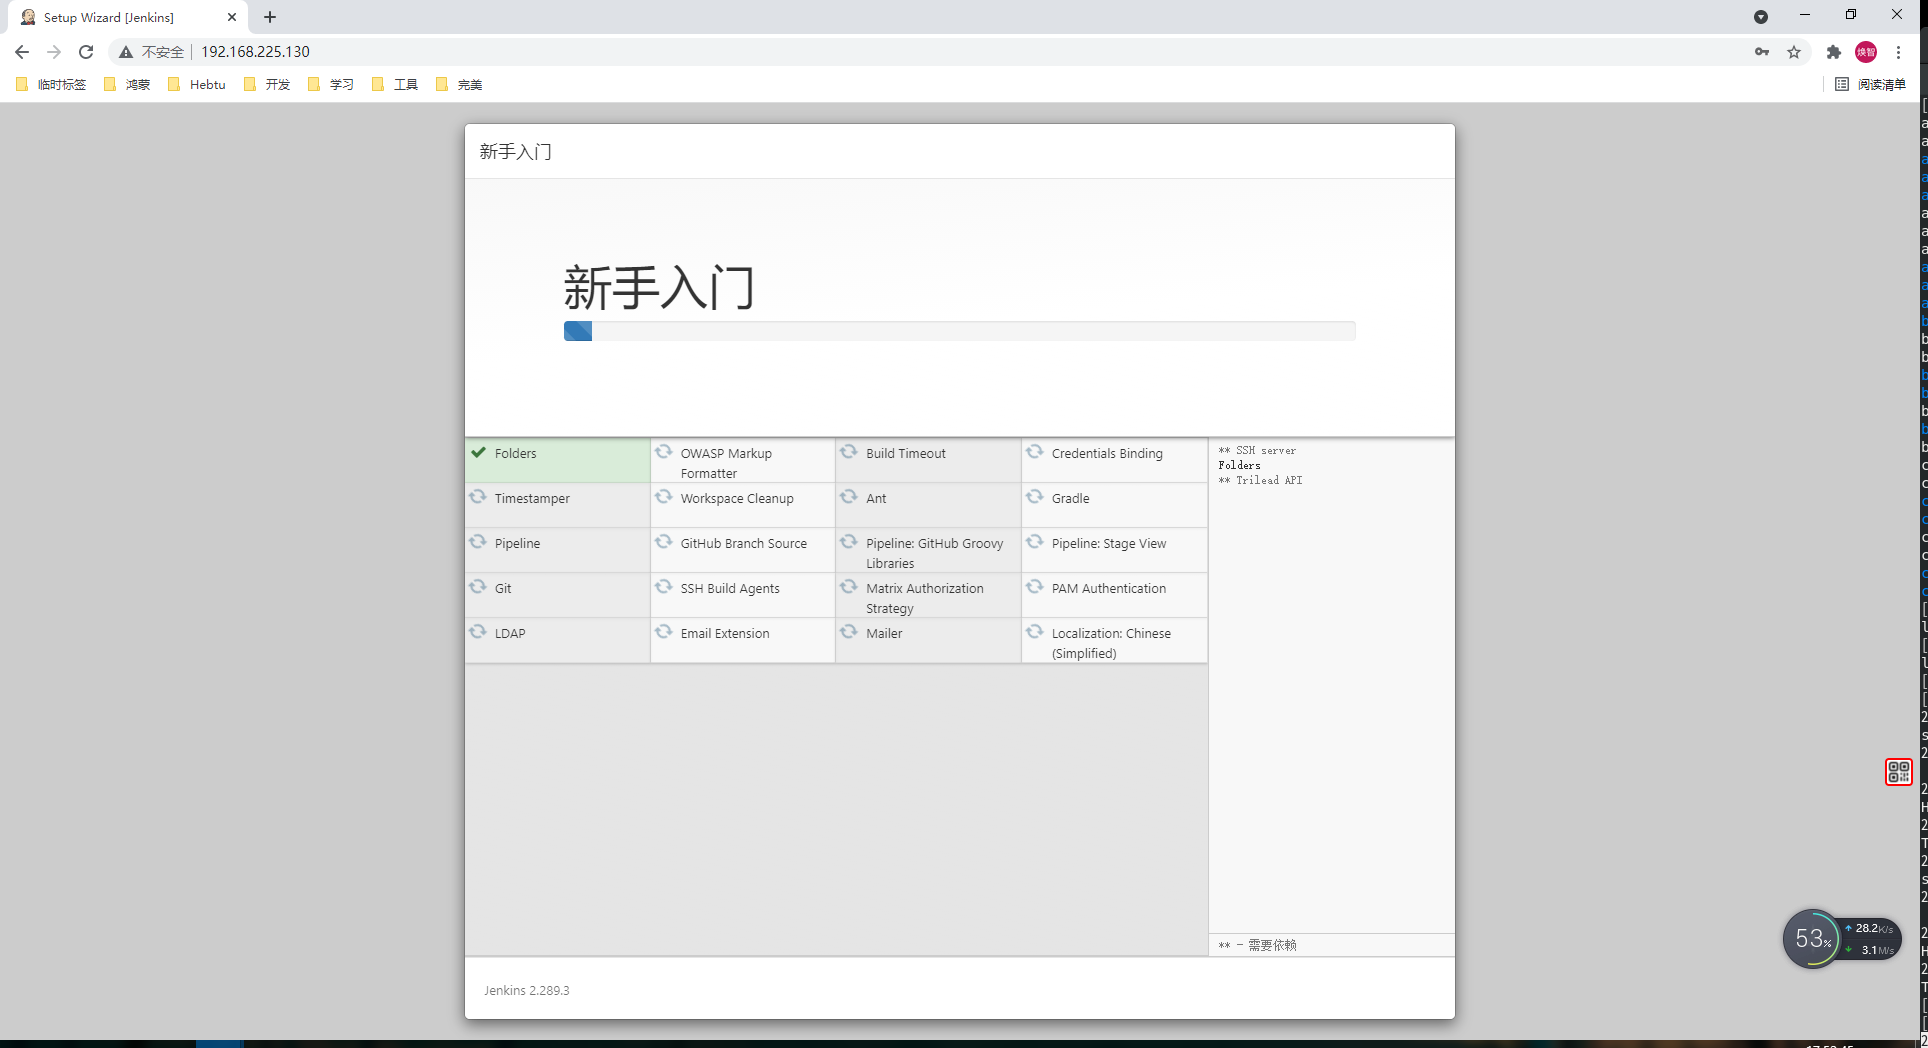1928x1048 pixels.
Task: Open the browser extensions puzzle icon
Action: (1833, 52)
